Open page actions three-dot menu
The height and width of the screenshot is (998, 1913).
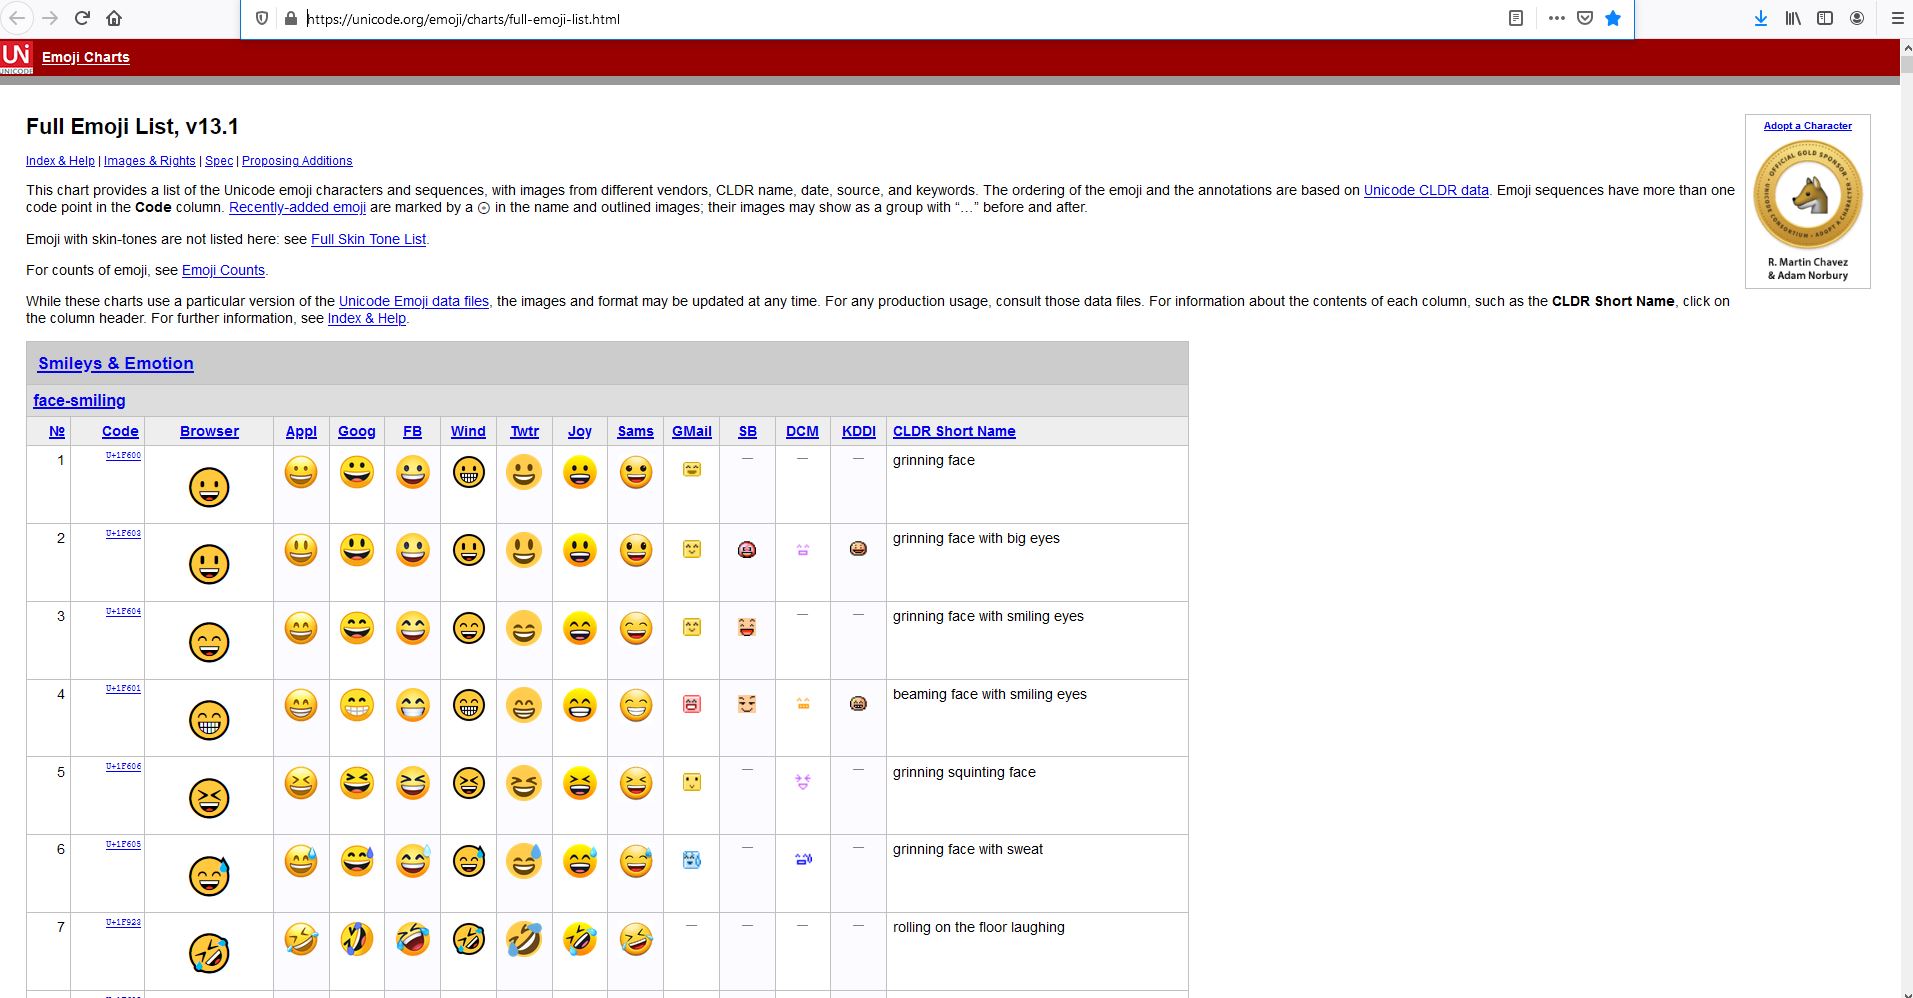point(1556,18)
